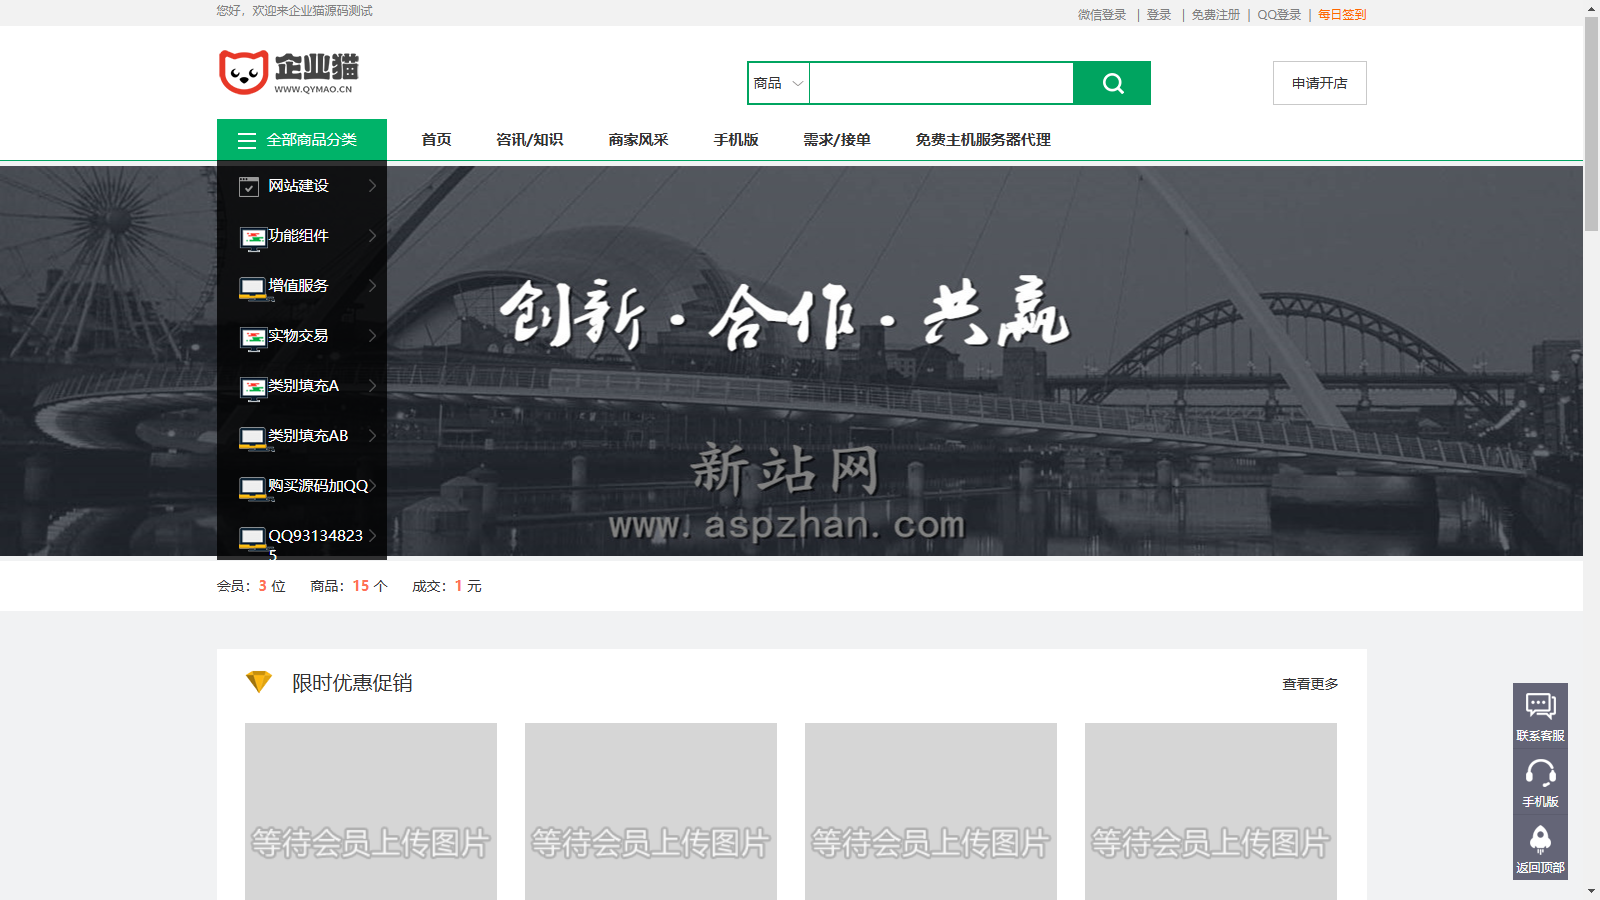Click the diamond icon beside 限时优惠促销

click(x=259, y=682)
